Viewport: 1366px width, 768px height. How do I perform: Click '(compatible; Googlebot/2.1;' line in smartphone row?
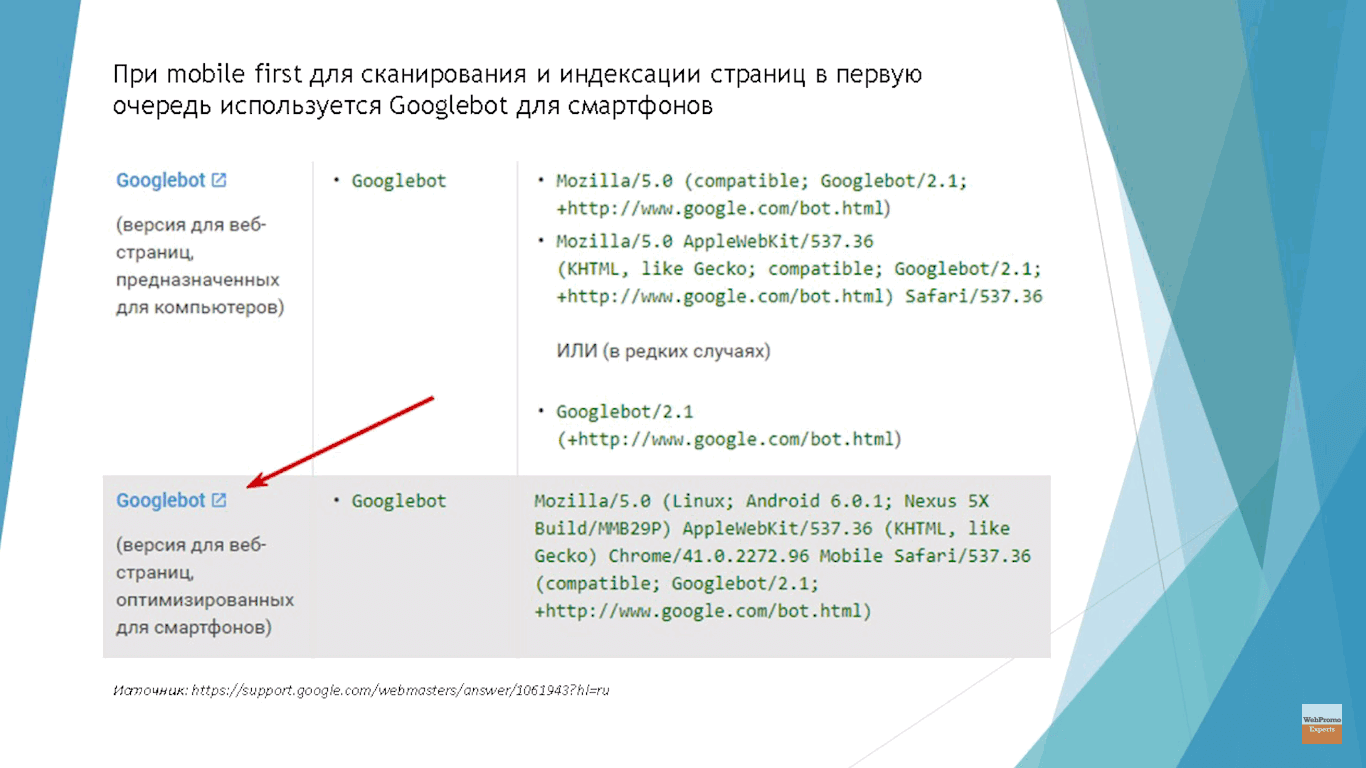(x=677, y=584)
